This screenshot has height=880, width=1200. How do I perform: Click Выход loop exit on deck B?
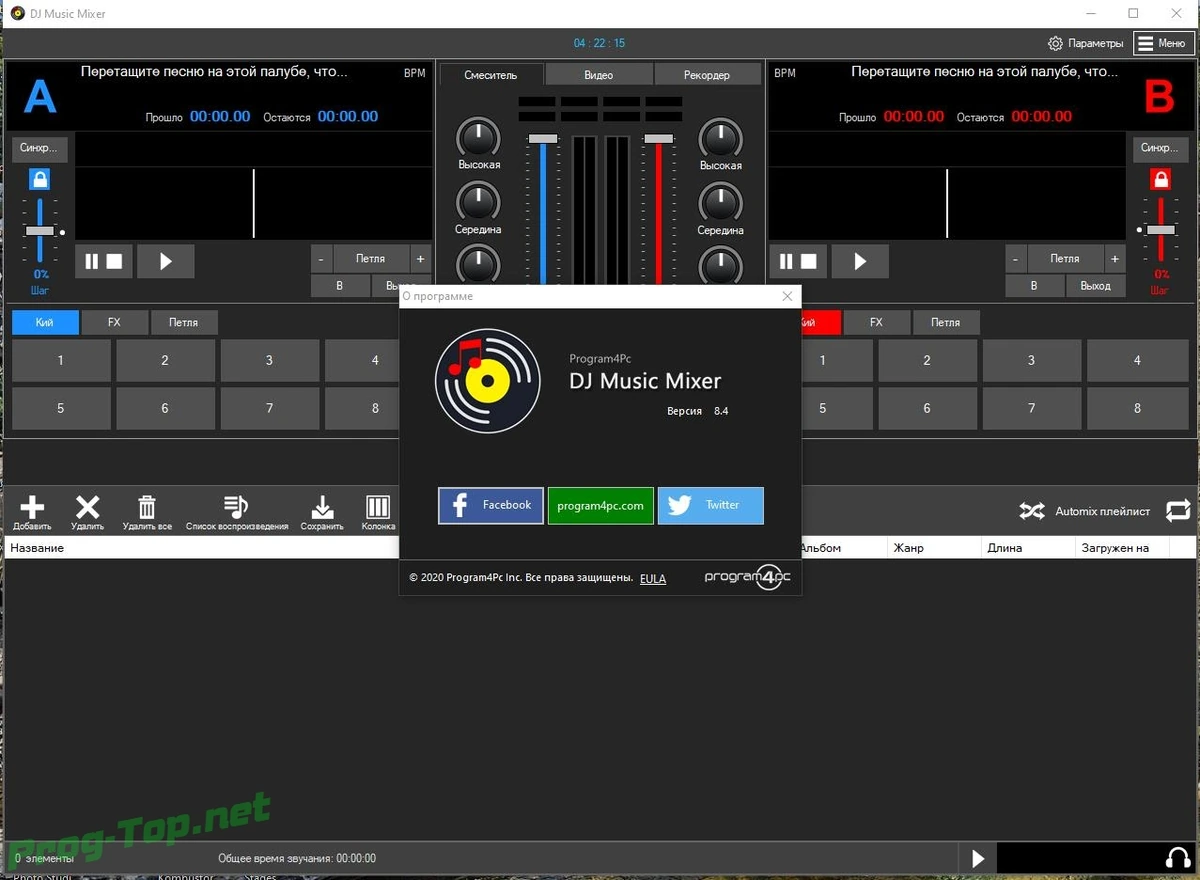click(x=1095, y=285)
